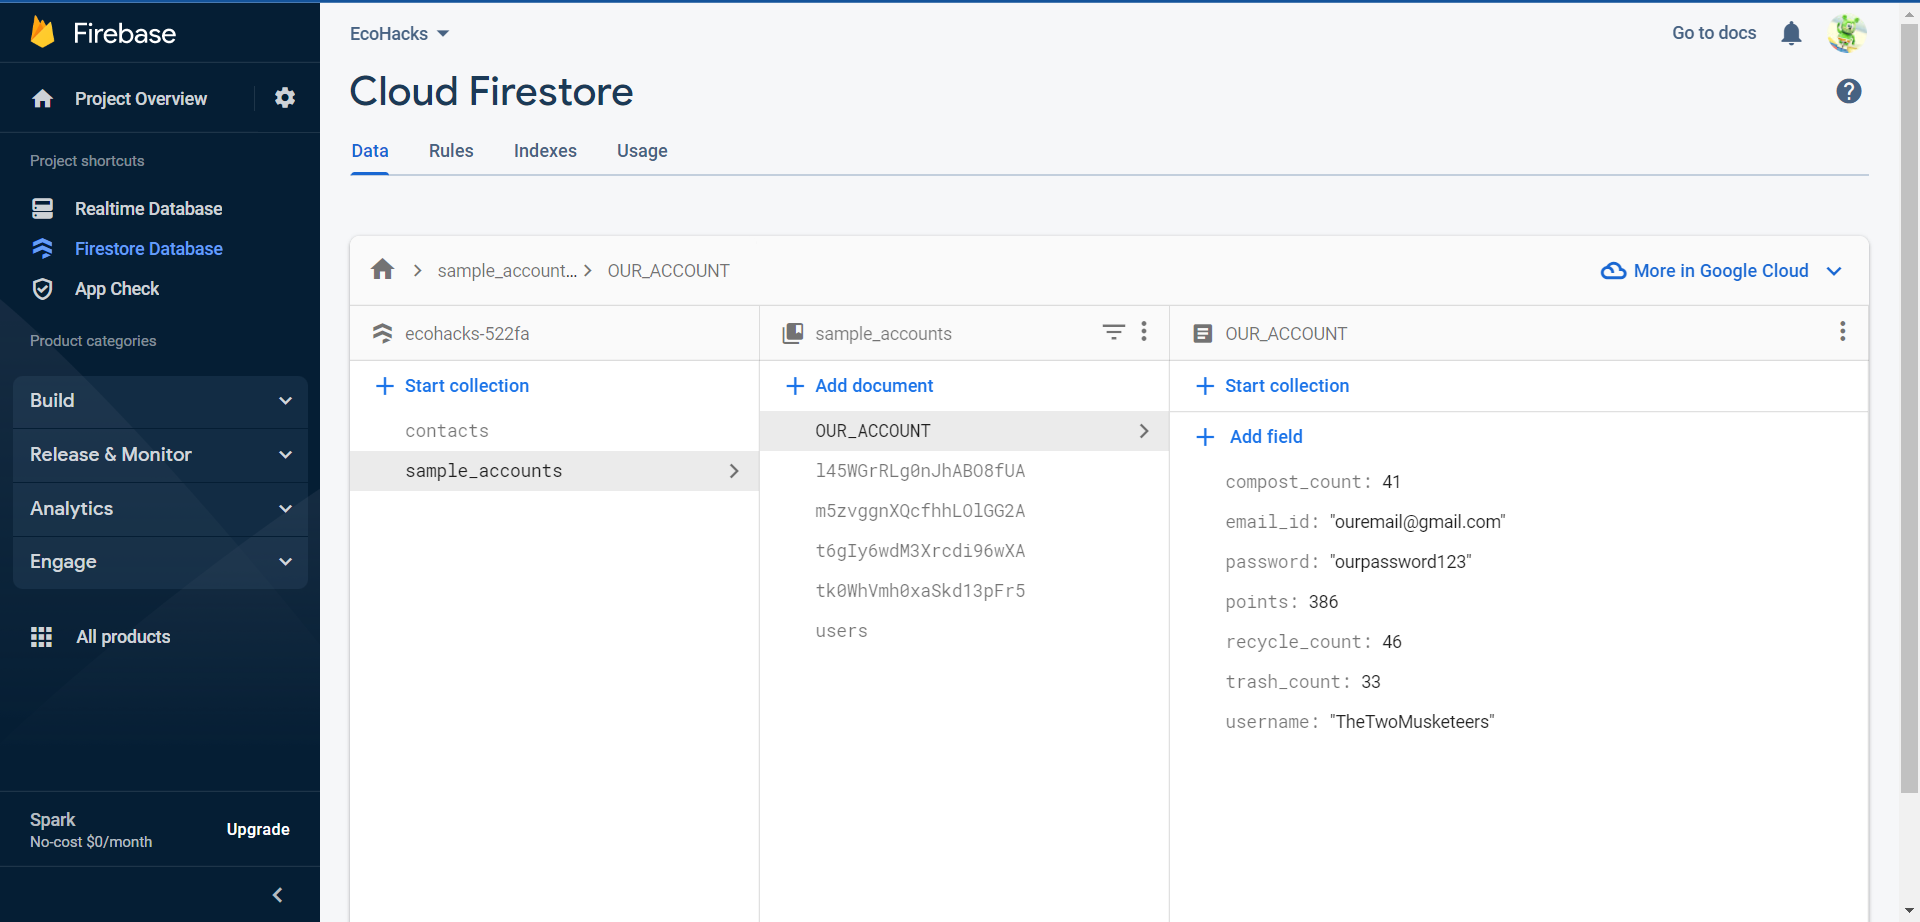Image resolution: width=1920 pixels, height=922 pixels.
Task: Open filter icon for sample_accounts
Action: [x=1114, y=332]
